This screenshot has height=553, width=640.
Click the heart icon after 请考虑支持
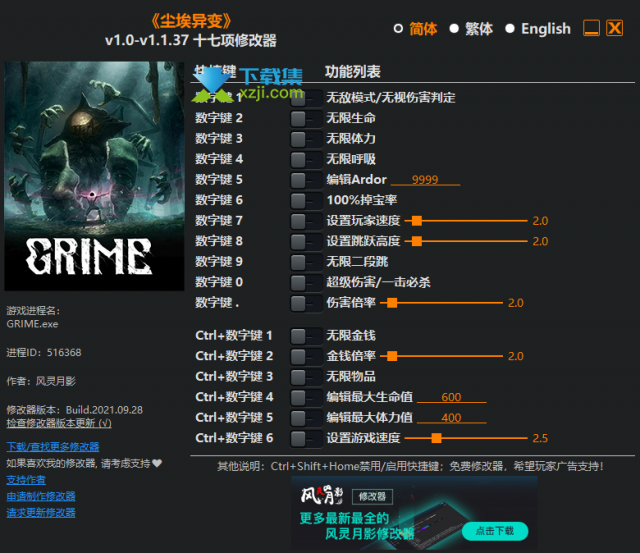point(157,463)
